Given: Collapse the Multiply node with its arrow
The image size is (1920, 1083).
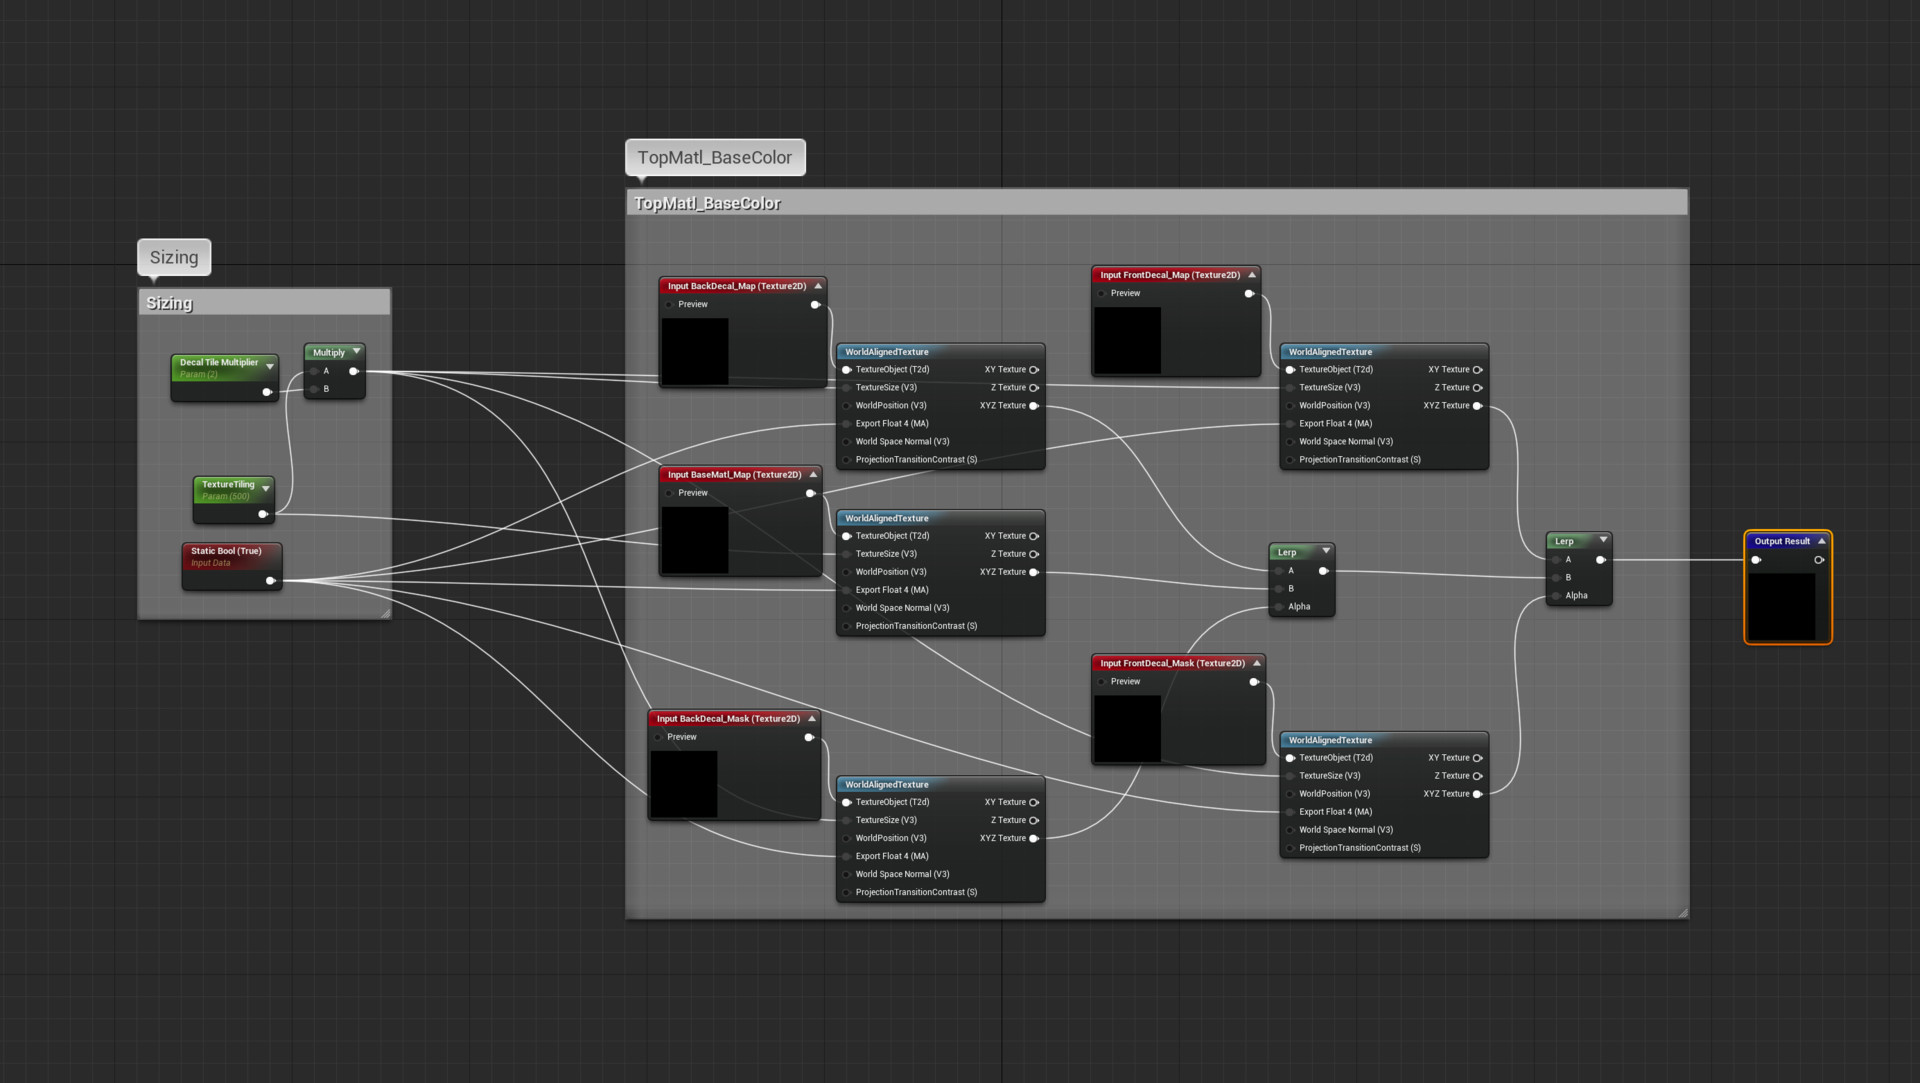Looking at the screenshot, I should [356, 352].
